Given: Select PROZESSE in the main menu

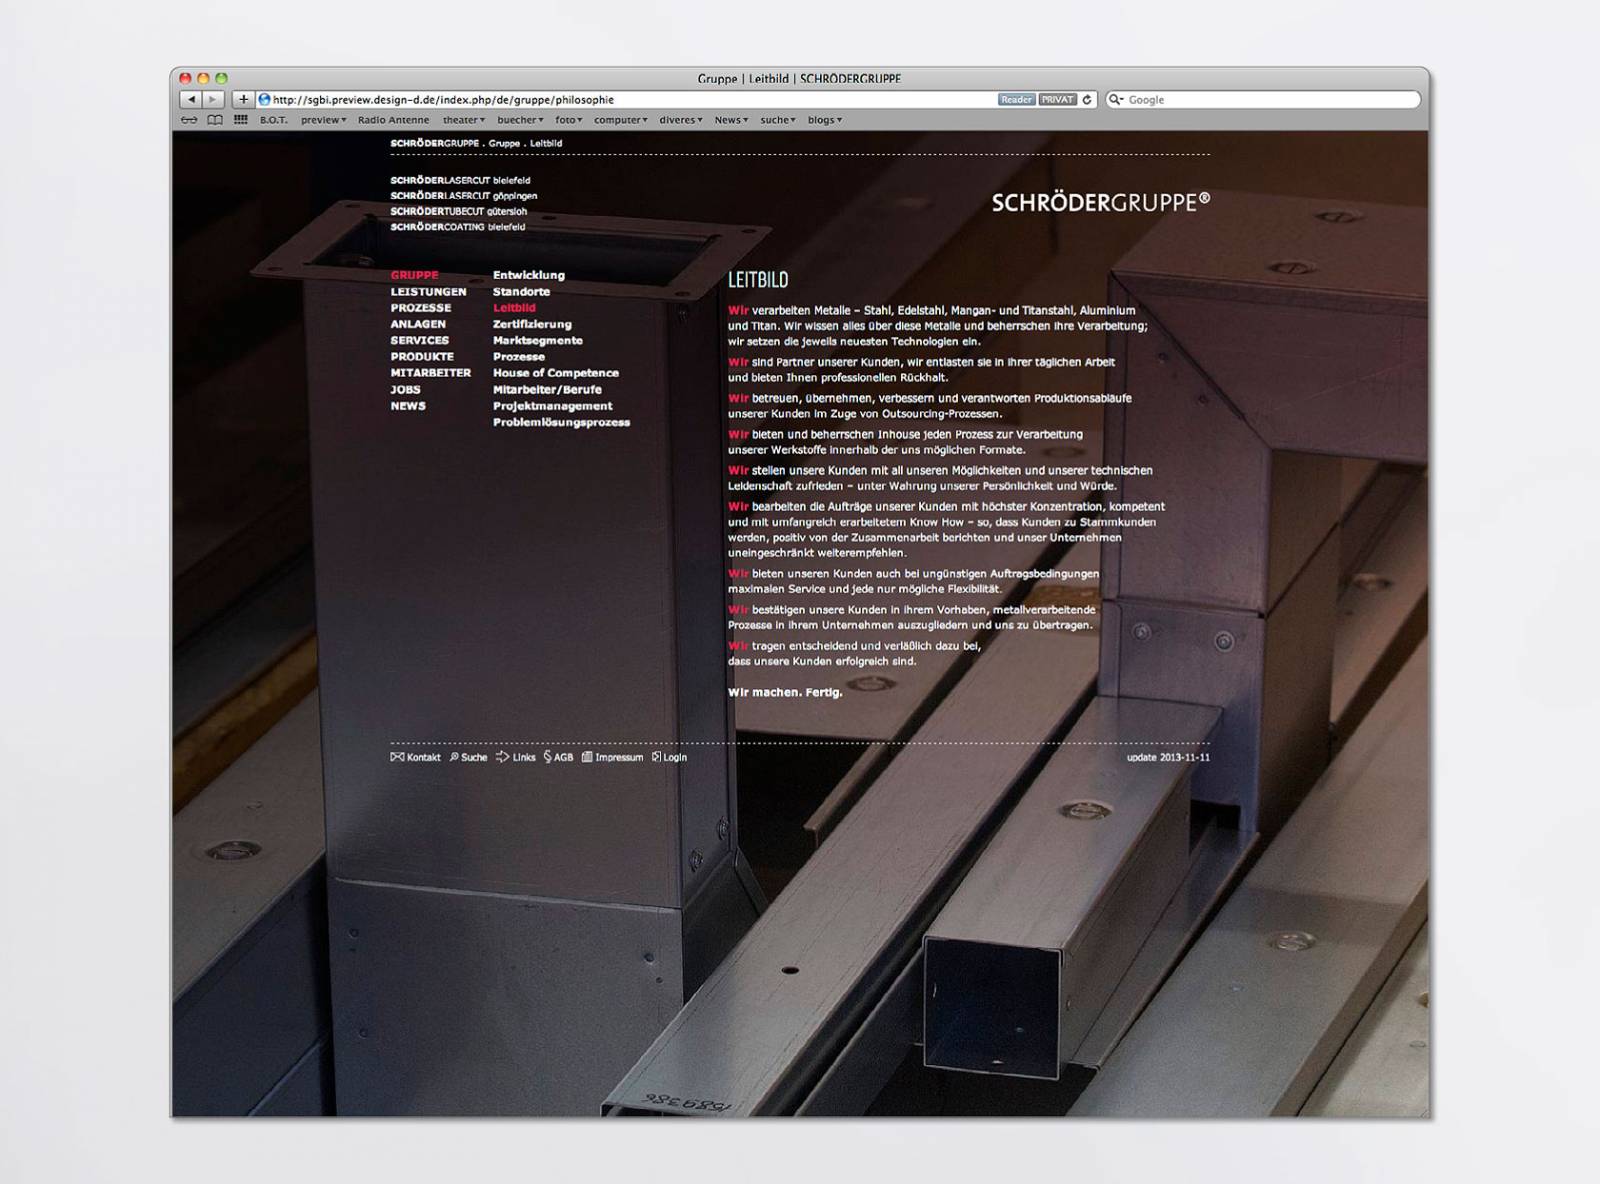Looking at the screenshot, I should click(x=421, y=308).
